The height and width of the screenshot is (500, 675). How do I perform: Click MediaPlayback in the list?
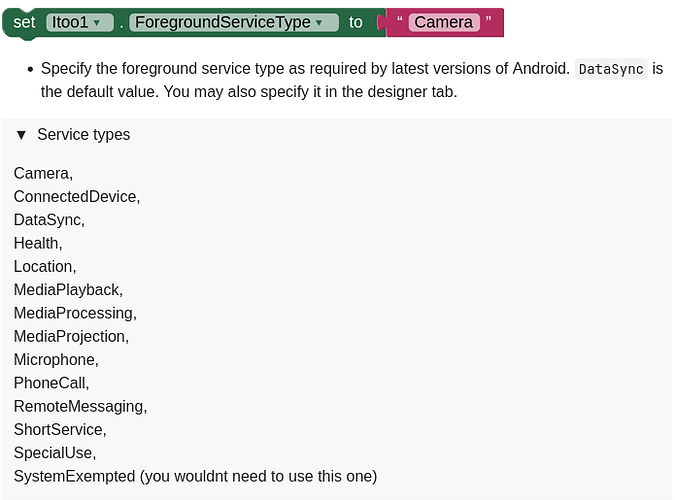pos(68,290)
